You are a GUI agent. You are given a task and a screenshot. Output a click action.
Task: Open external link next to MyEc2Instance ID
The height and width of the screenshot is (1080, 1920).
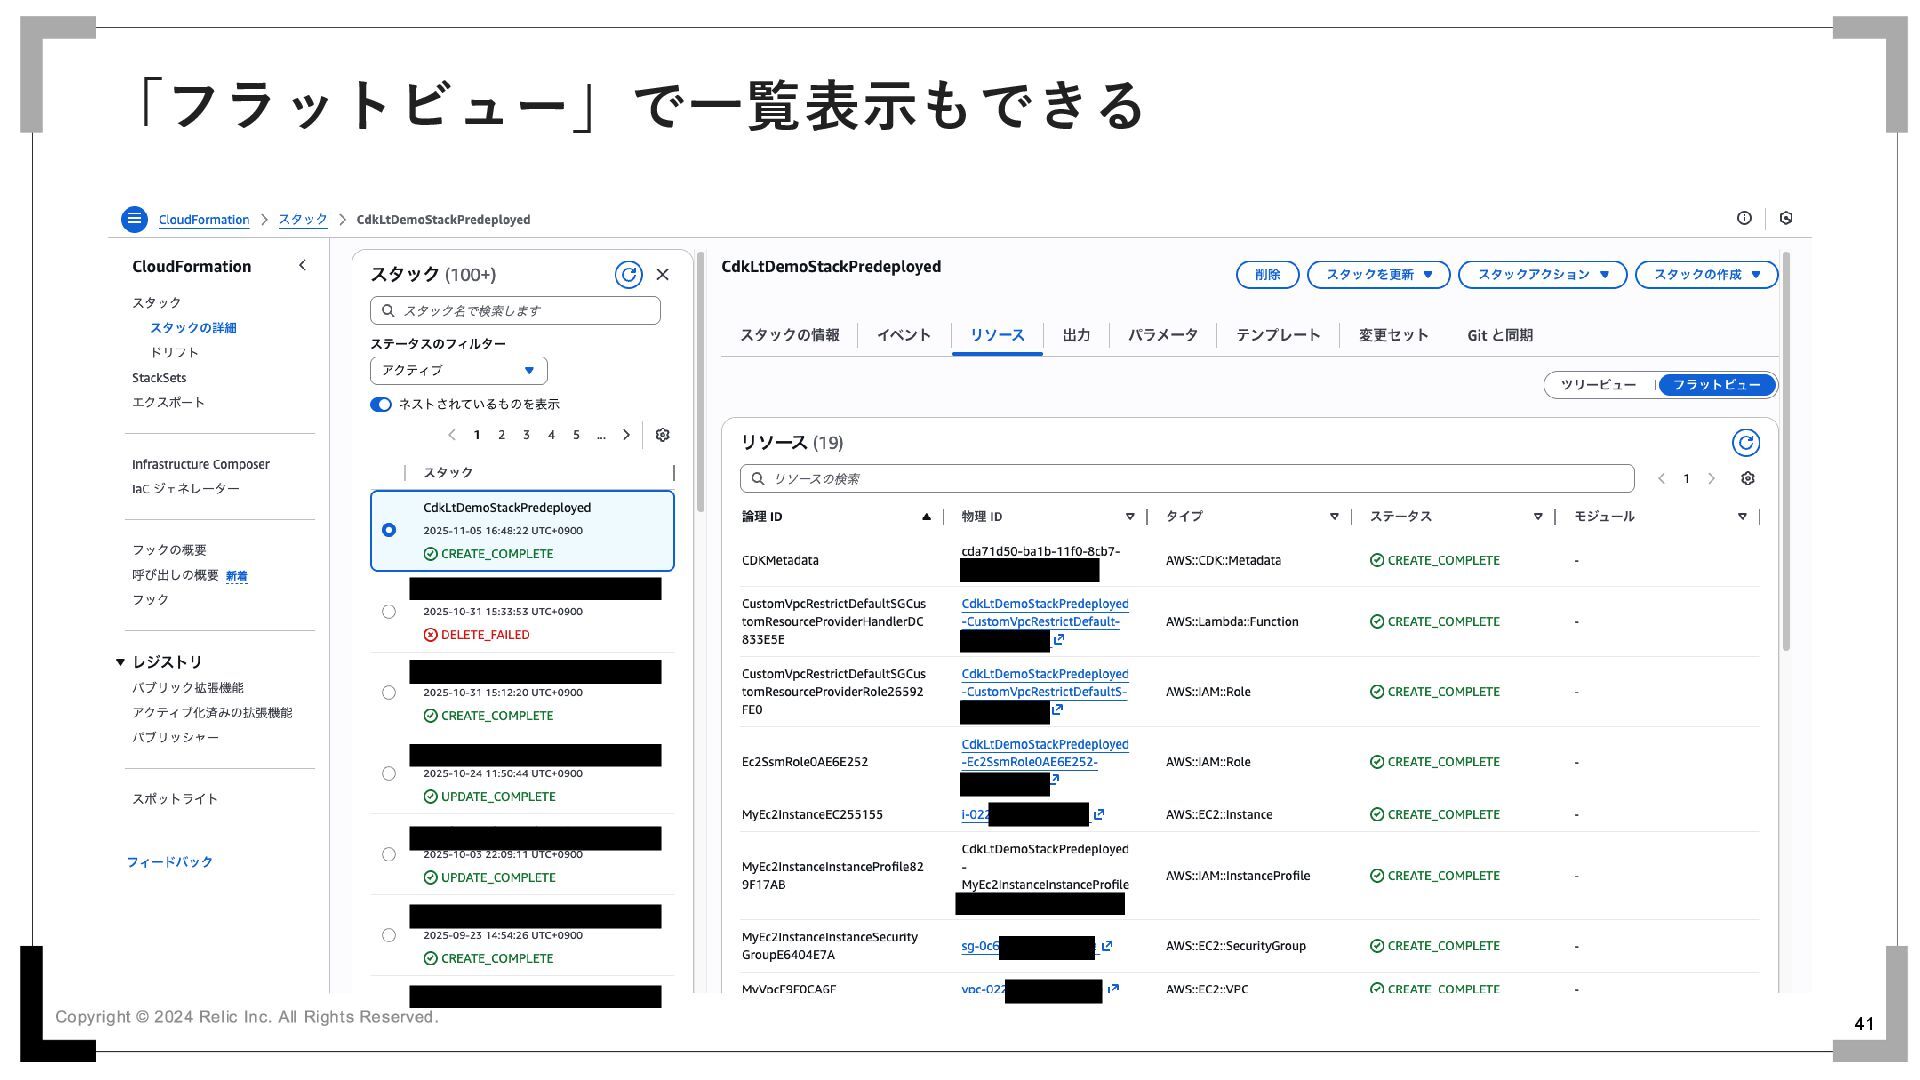[1098, 815]
